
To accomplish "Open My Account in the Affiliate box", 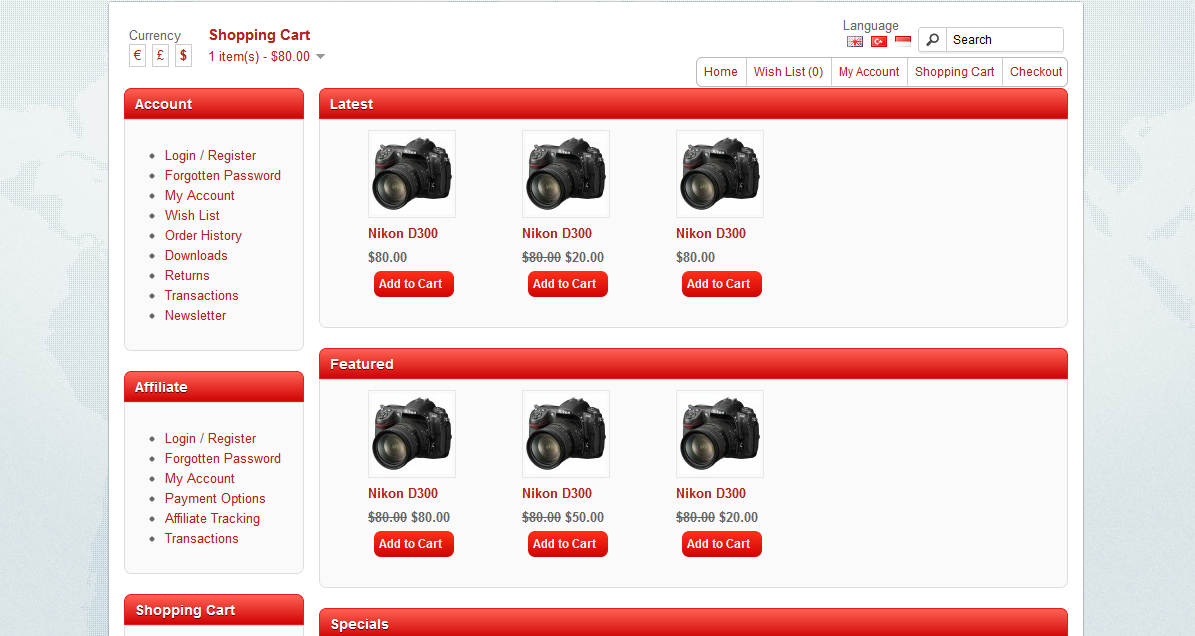I will [200, 478].
